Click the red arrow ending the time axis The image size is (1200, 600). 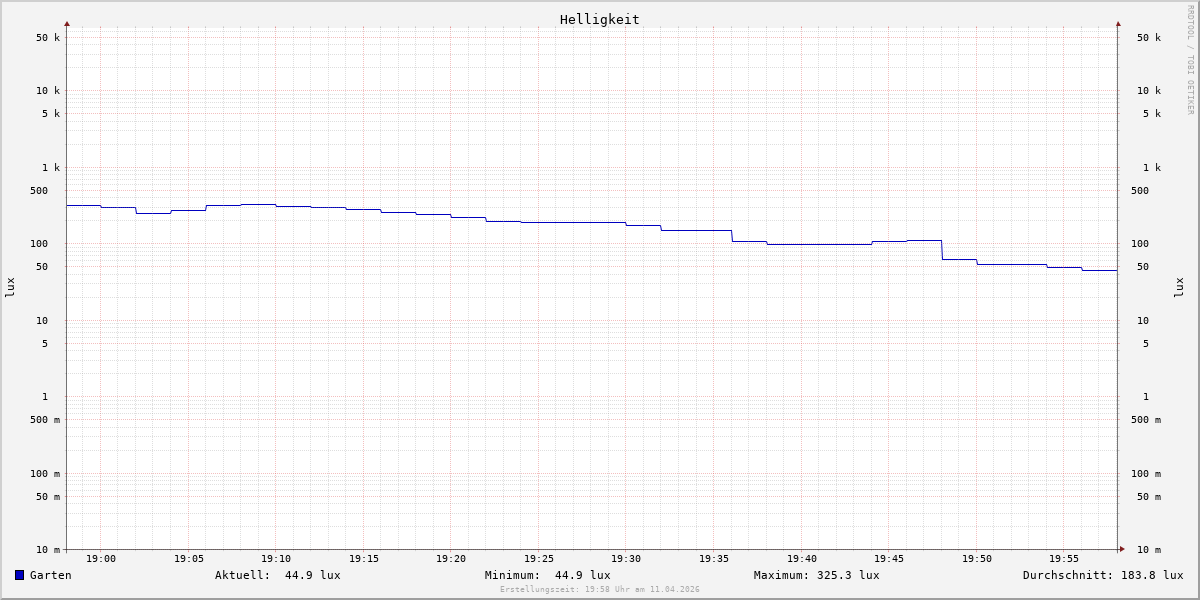coord(1122,549)
